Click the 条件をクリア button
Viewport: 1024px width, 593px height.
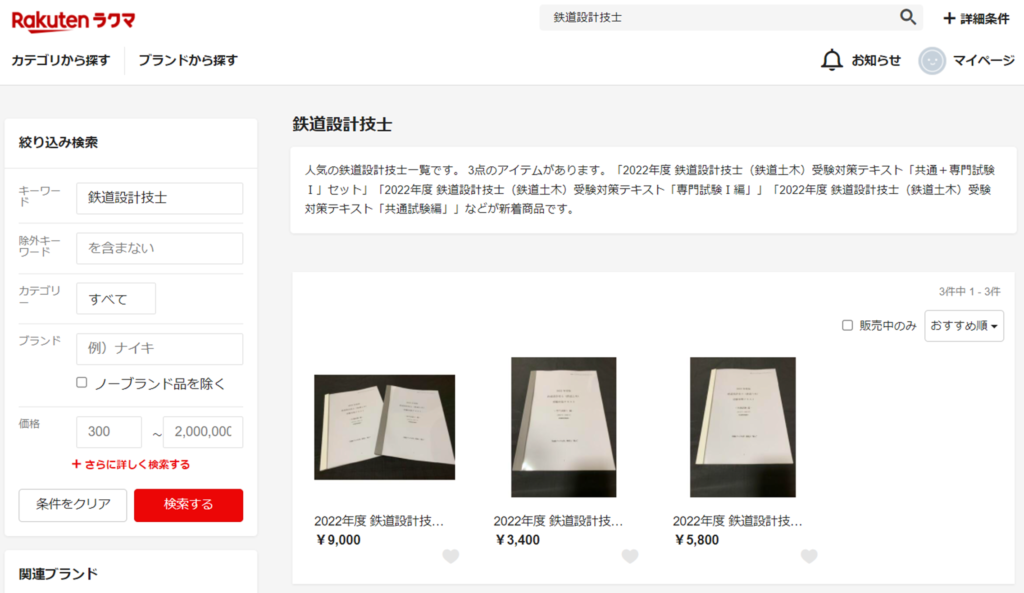click(72, 505)
